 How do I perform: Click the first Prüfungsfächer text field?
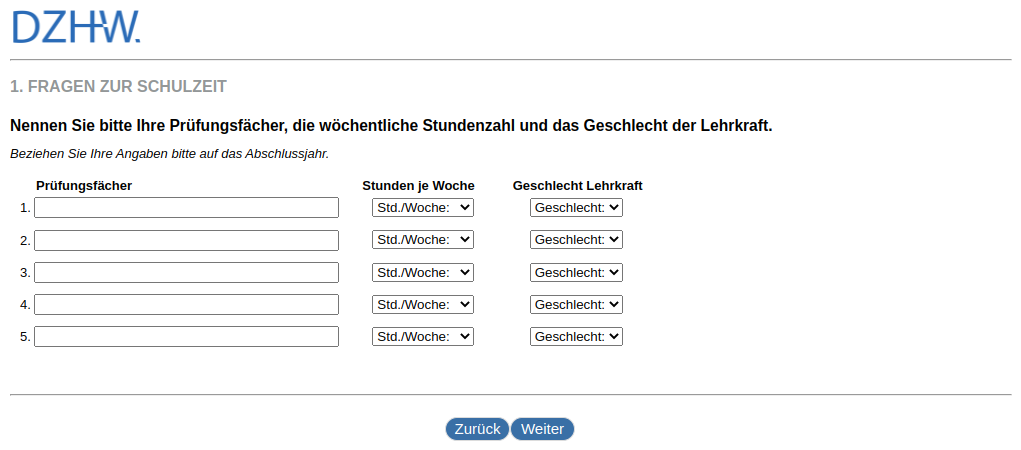(186, 208)
